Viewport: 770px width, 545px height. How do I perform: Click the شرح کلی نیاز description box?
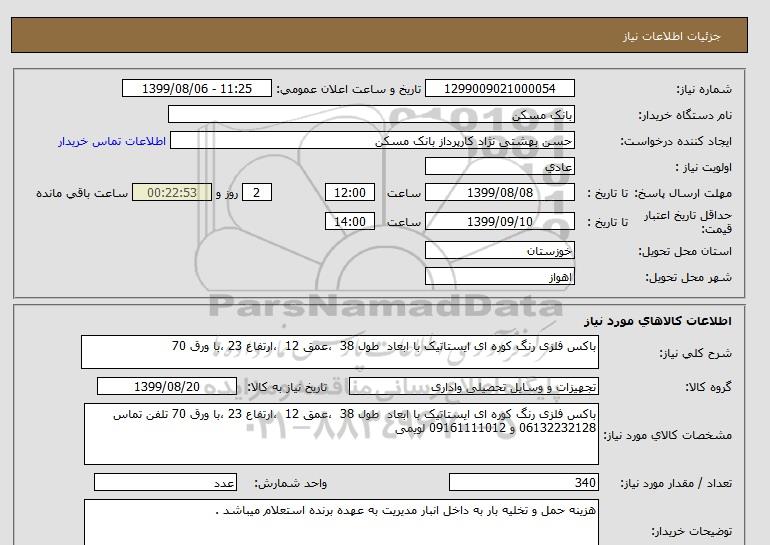point(339,353)
